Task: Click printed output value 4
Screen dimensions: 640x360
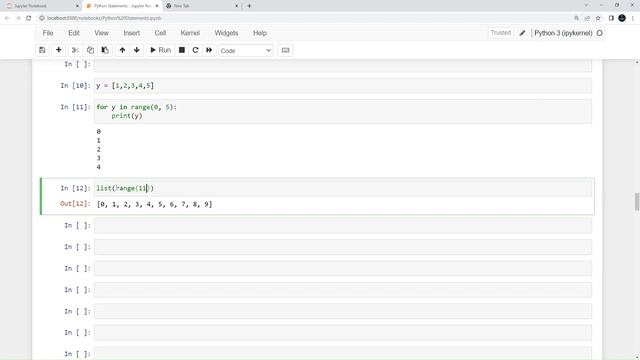Action: coord(98,167)
